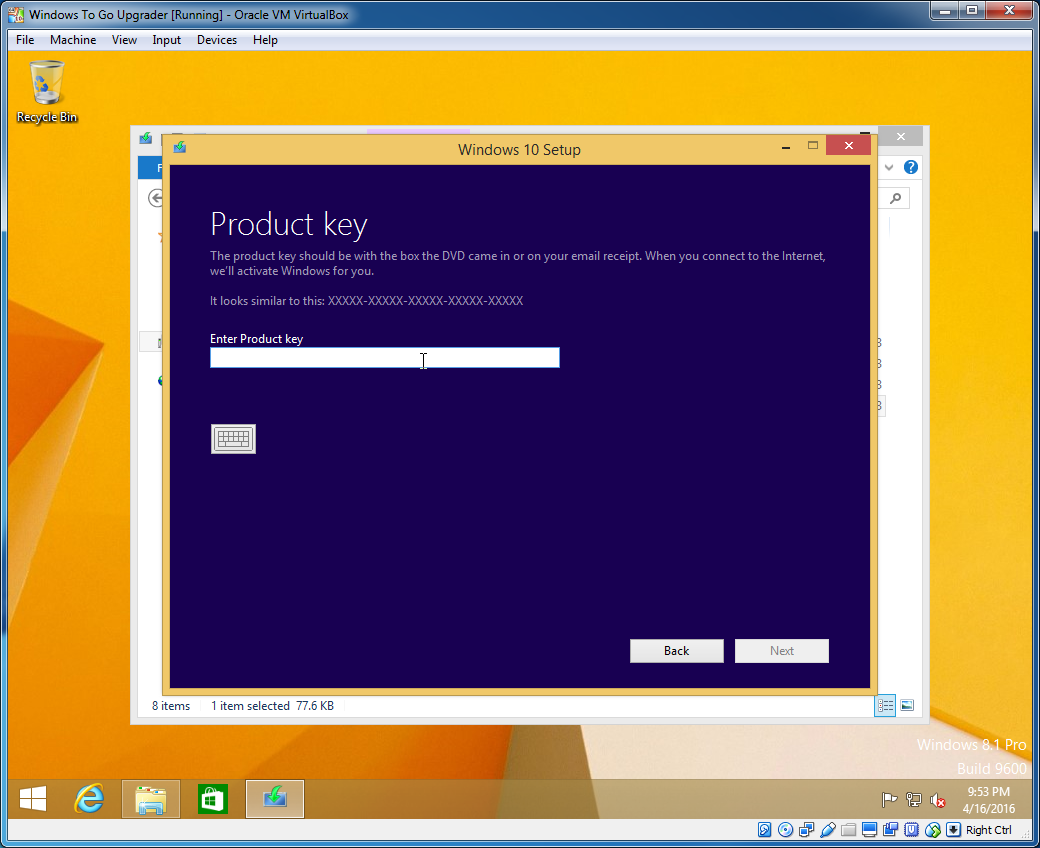
Task: Click the Back button in Setup
Action: (x=677, y=650)
